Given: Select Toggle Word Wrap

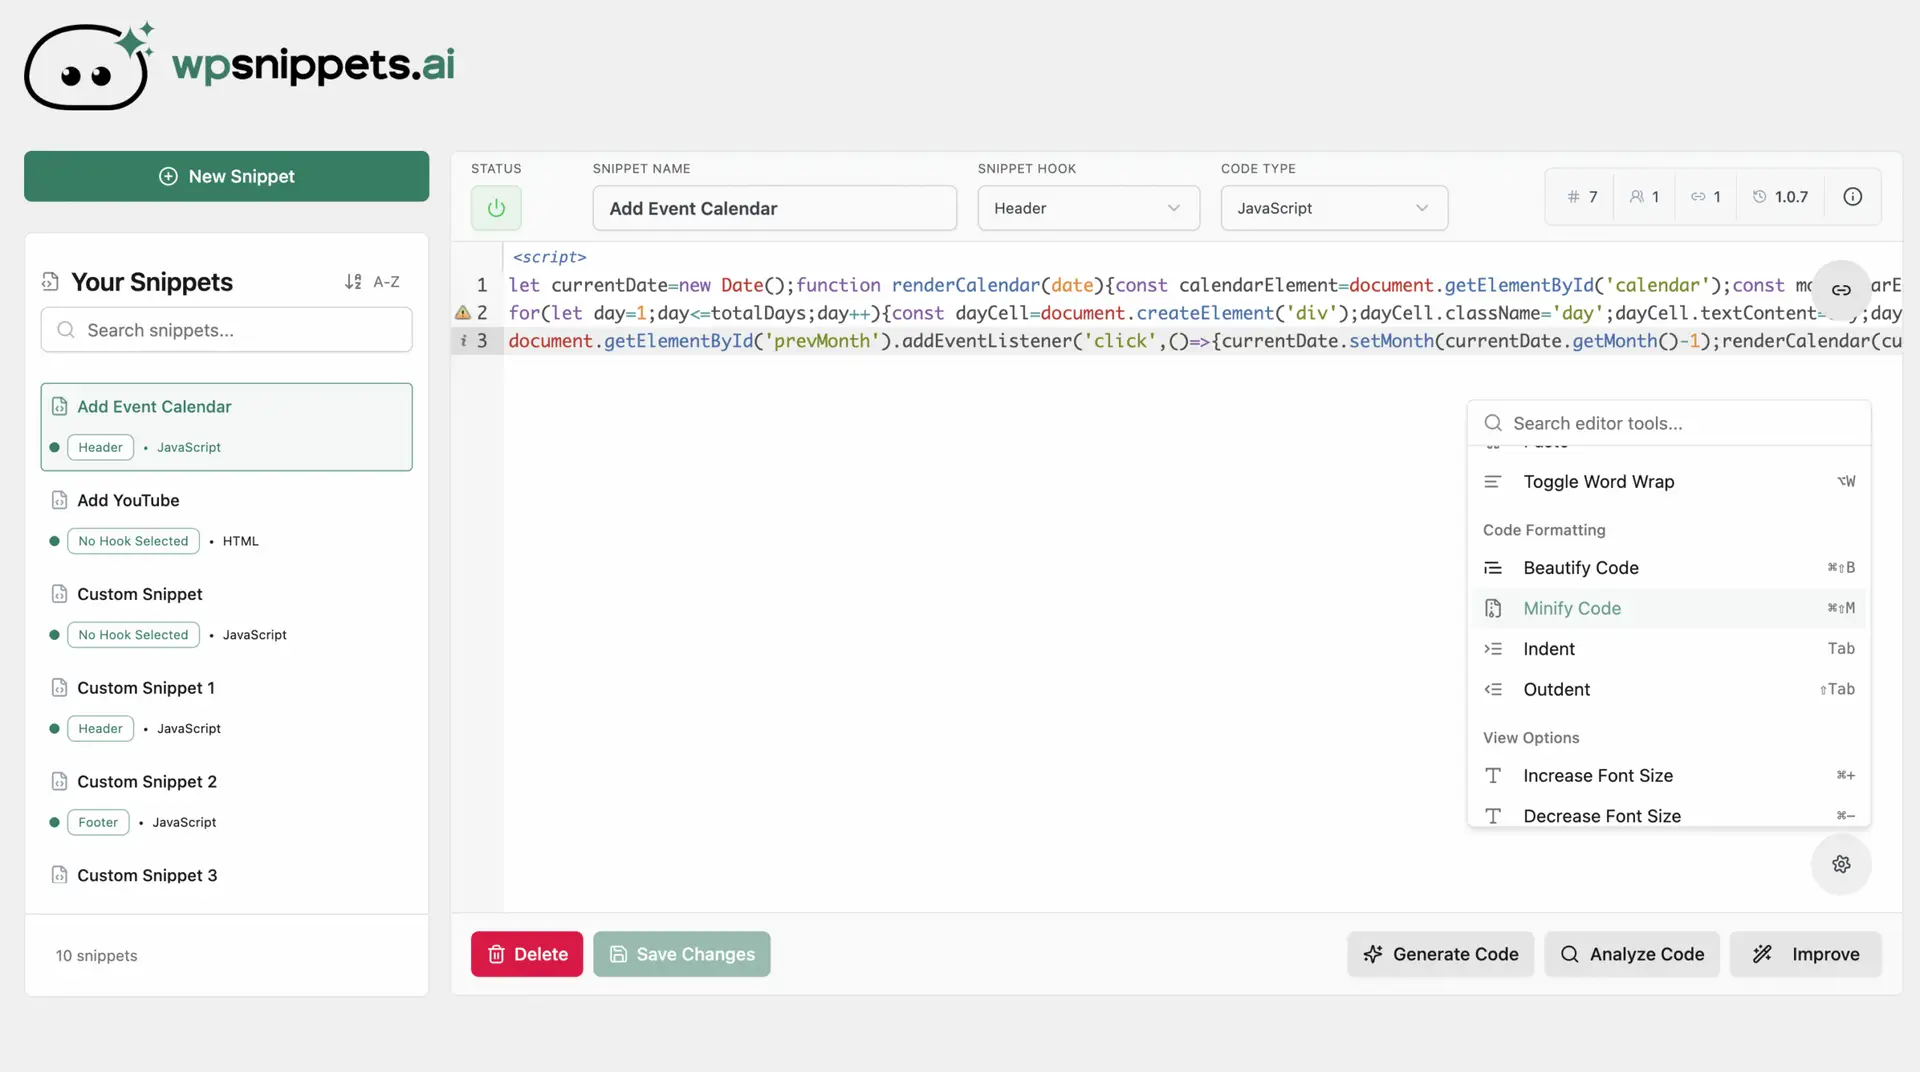Looking at the screenshot, I should coord(1669,482).
